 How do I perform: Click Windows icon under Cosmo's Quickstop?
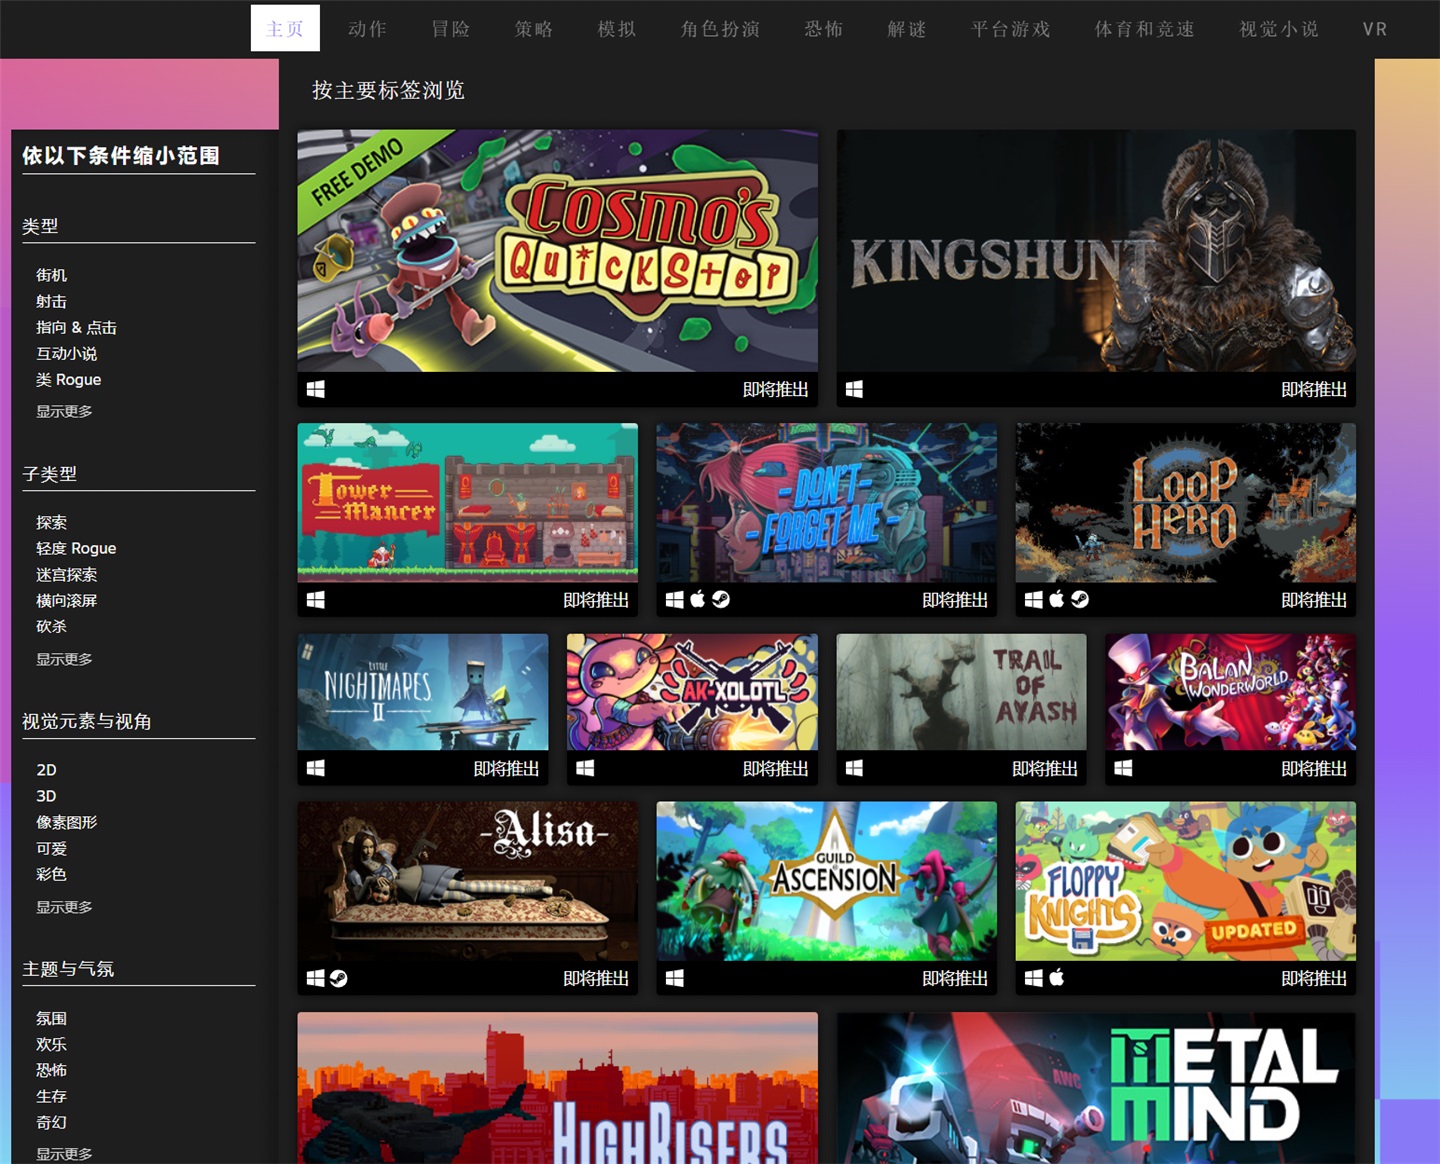[316, 389]
